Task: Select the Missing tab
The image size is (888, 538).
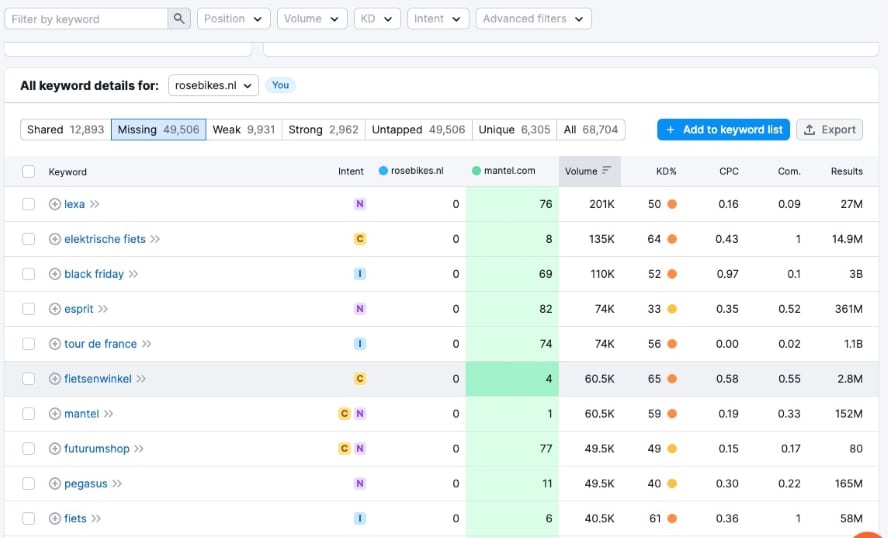Action: [x=159, y=130]
